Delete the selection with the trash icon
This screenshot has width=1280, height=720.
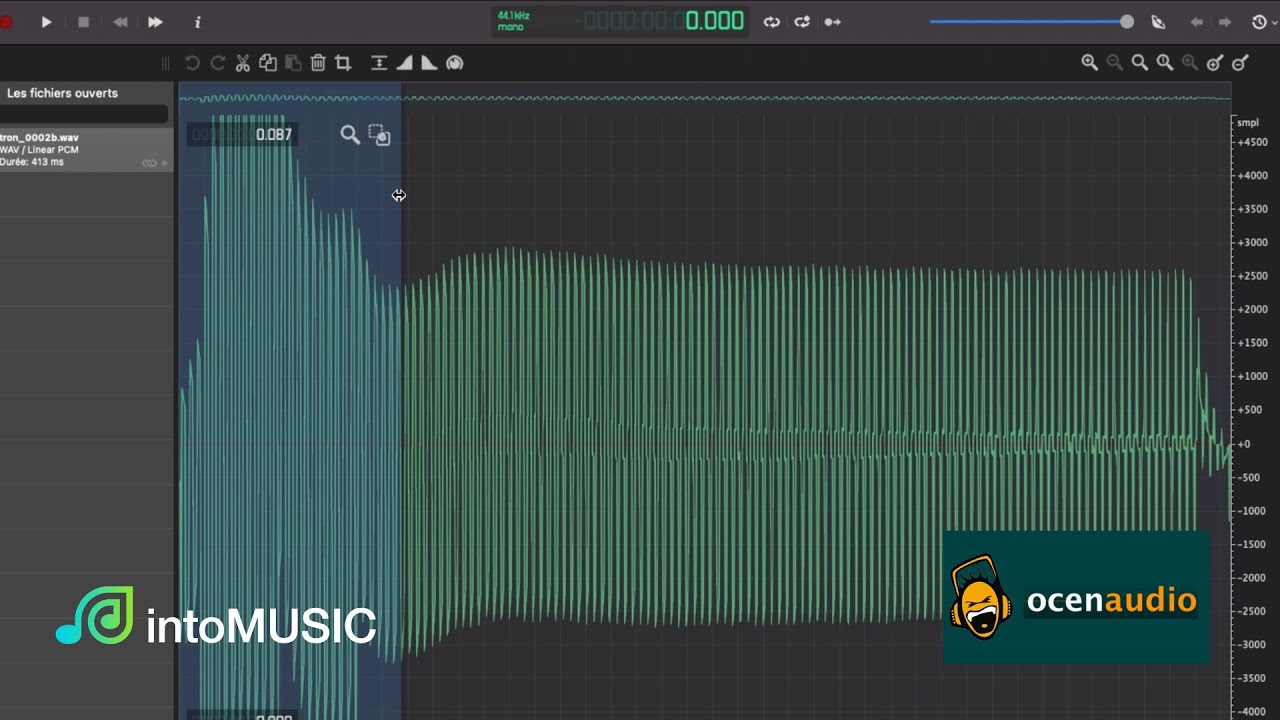(318, 63)
